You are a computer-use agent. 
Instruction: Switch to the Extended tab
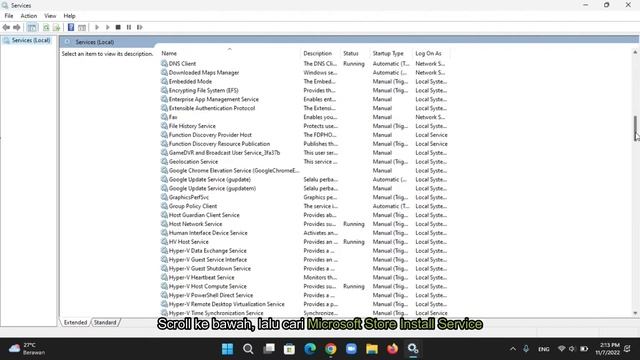point(76,322)
